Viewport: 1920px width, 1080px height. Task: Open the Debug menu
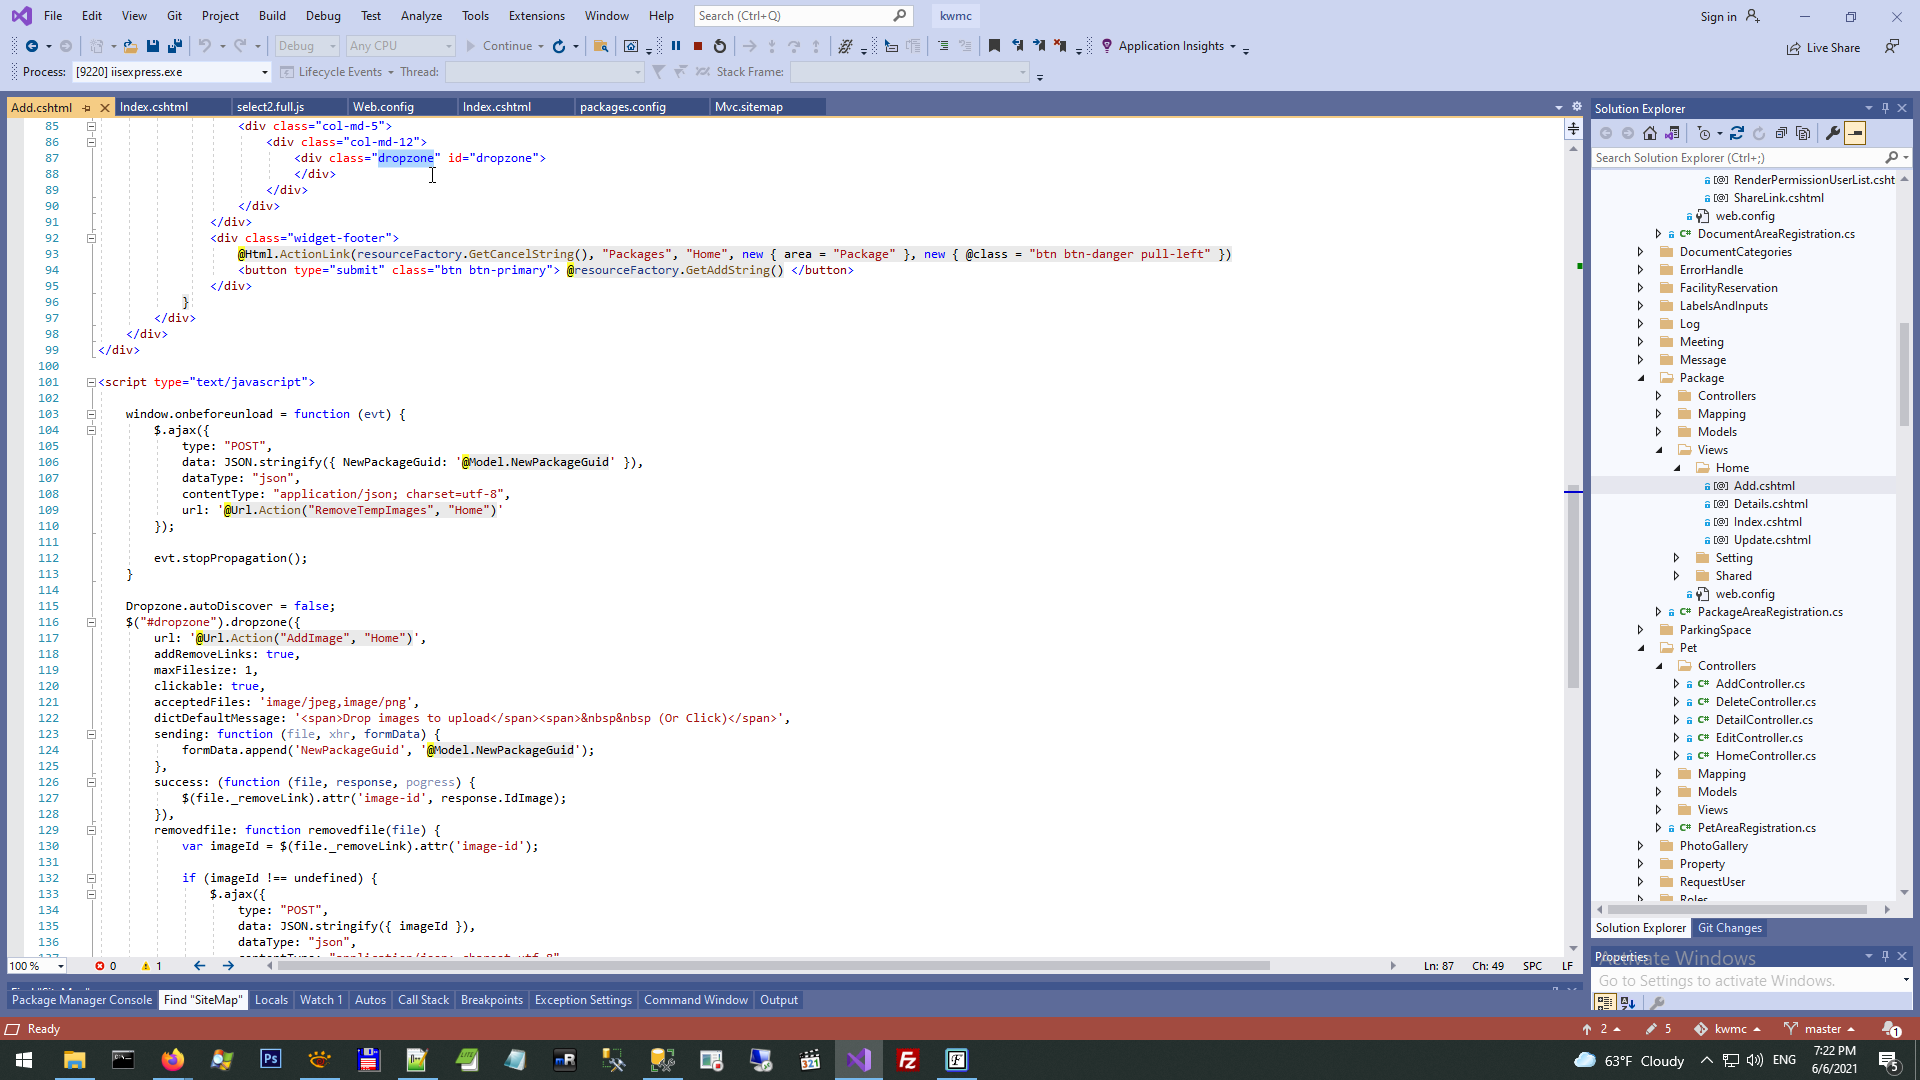point(323,15)
